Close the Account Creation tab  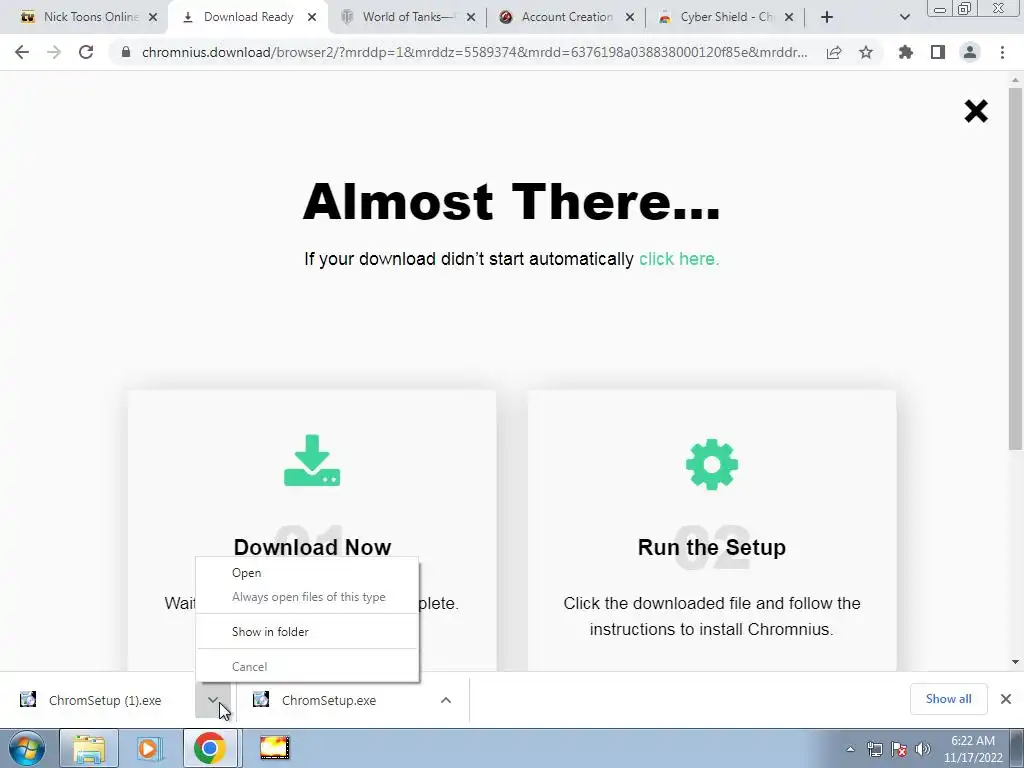click(630, 17)
